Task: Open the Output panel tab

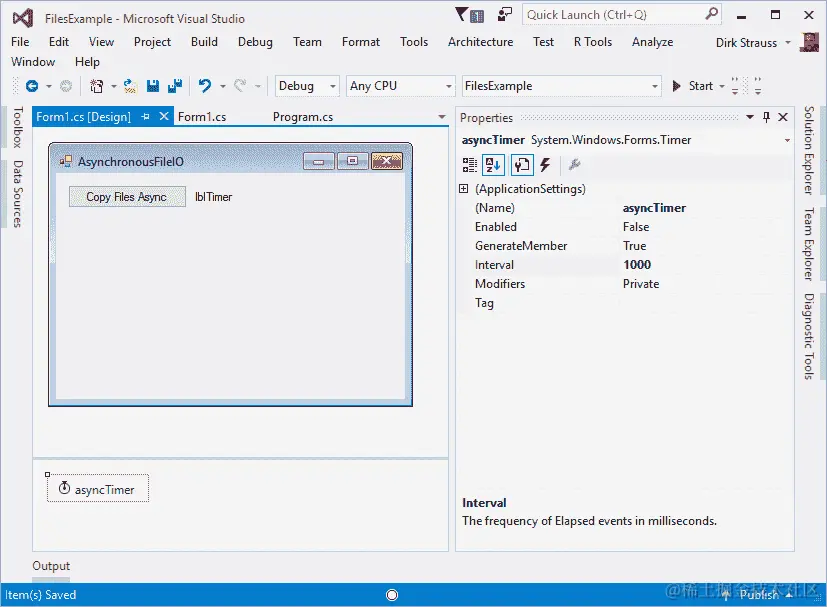Action: coord(51,566)
